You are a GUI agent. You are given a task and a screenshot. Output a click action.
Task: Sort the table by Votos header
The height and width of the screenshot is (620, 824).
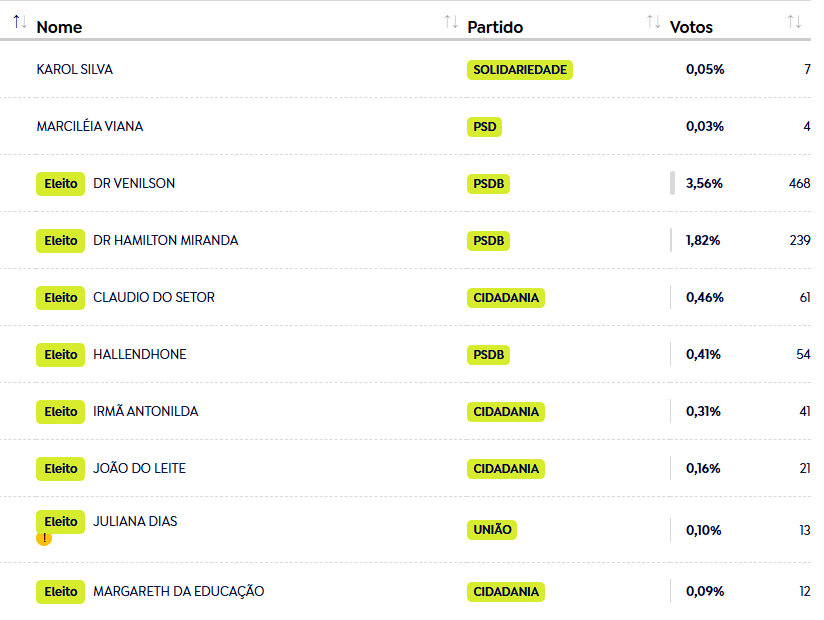(691, 27)
